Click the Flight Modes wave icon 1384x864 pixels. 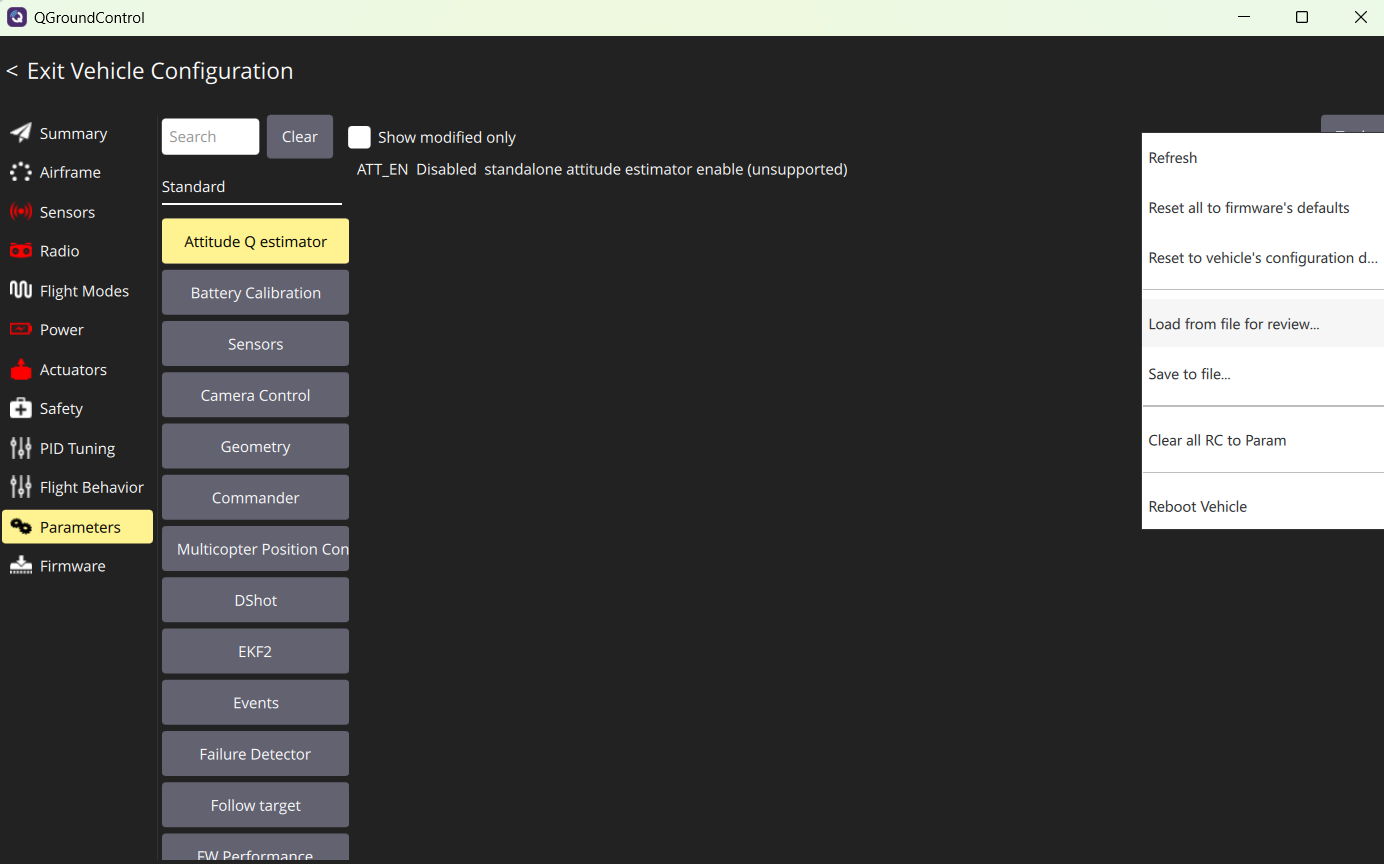[20, 290]
